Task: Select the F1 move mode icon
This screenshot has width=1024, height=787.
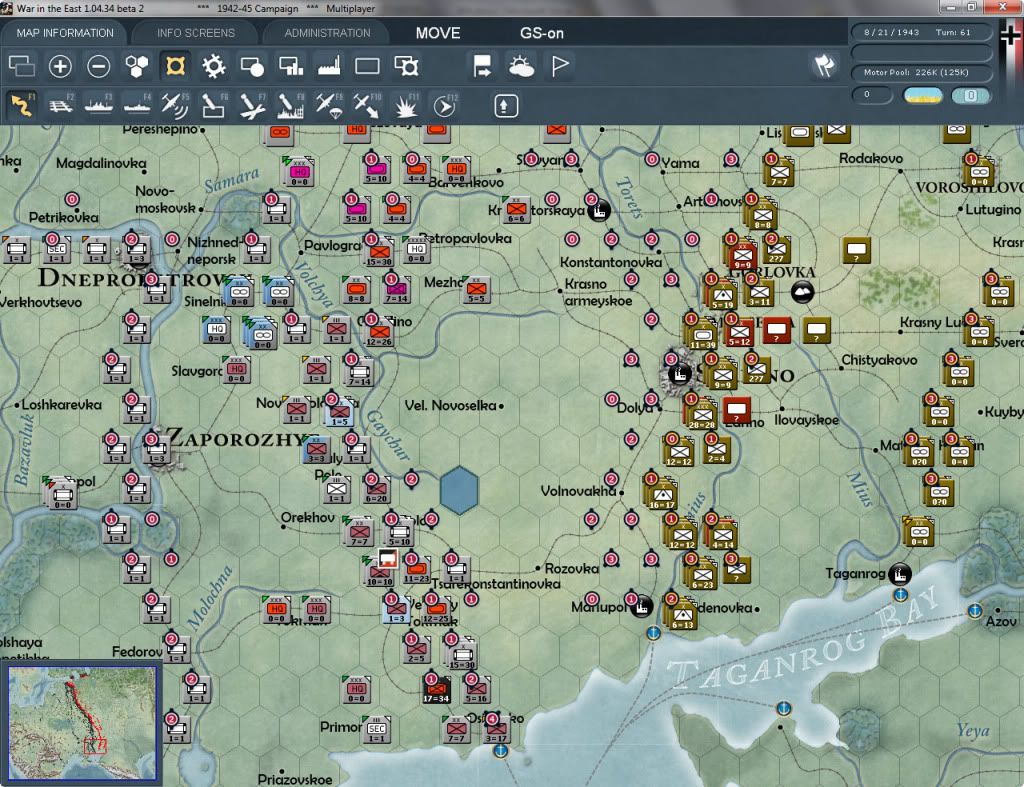Action: pyautogui.click(x=22, y=105)
